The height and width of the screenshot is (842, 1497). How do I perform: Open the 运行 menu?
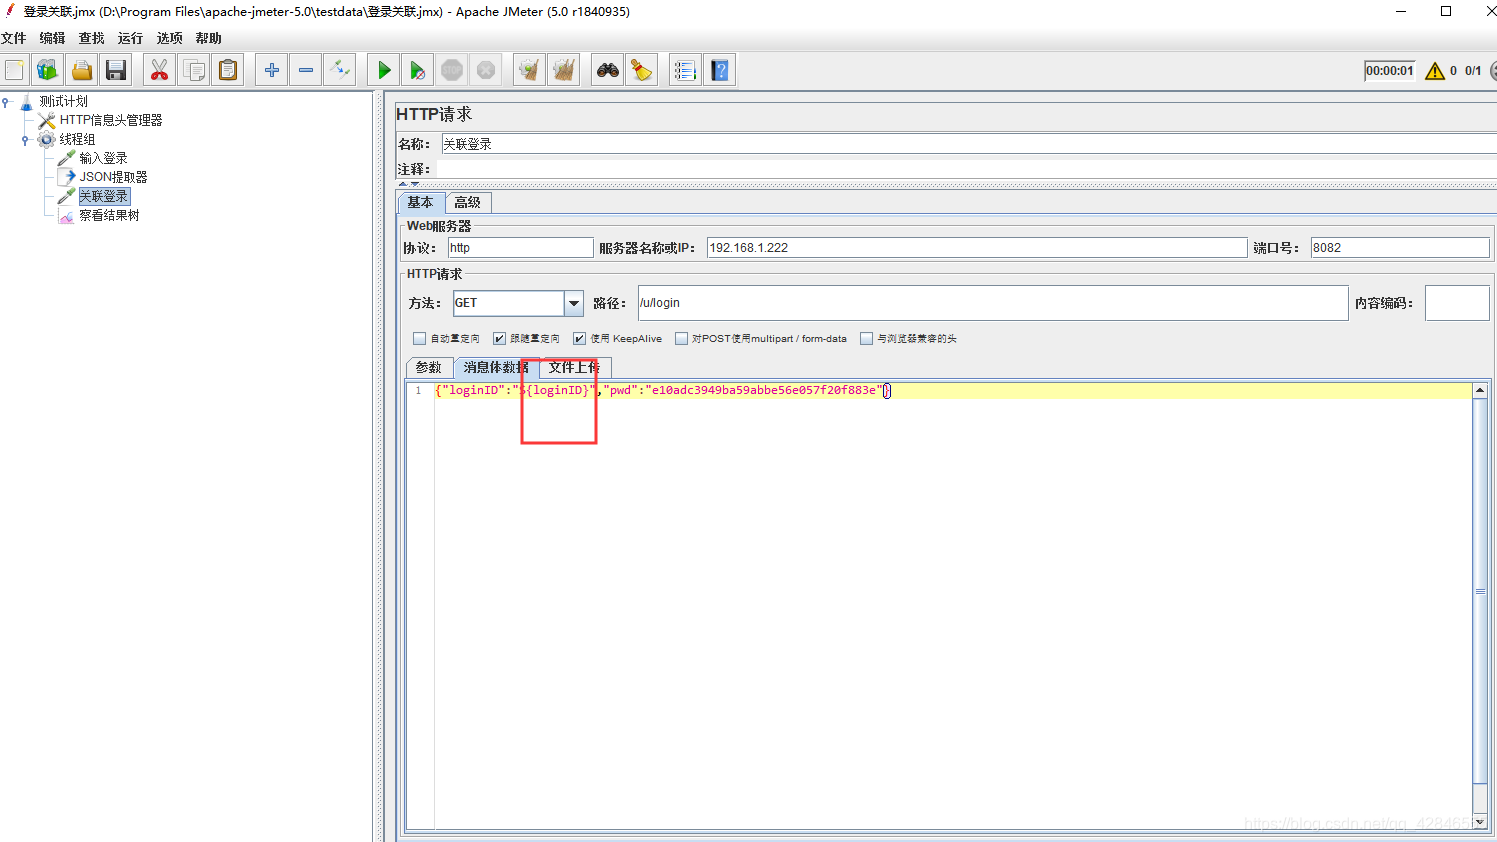click(130, 38)
